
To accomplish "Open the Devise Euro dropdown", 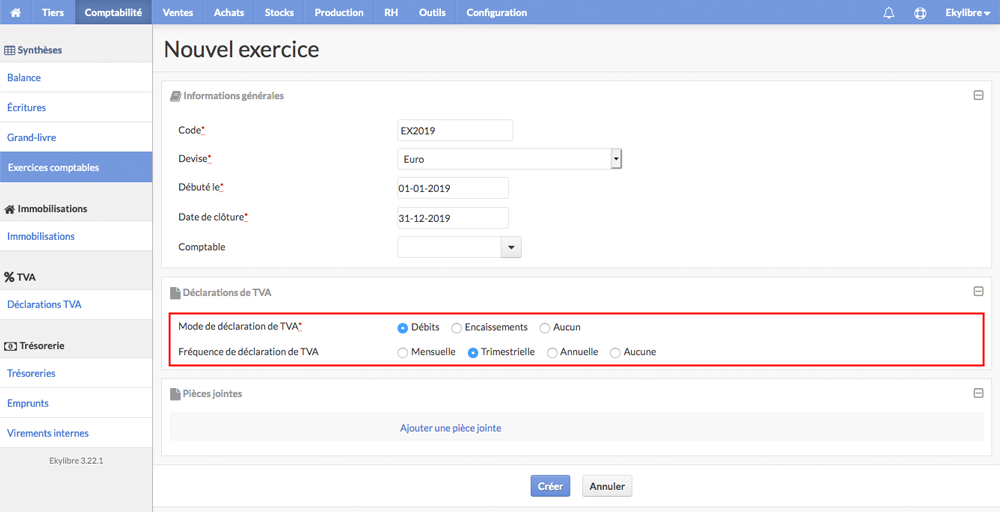I will 509,159.
